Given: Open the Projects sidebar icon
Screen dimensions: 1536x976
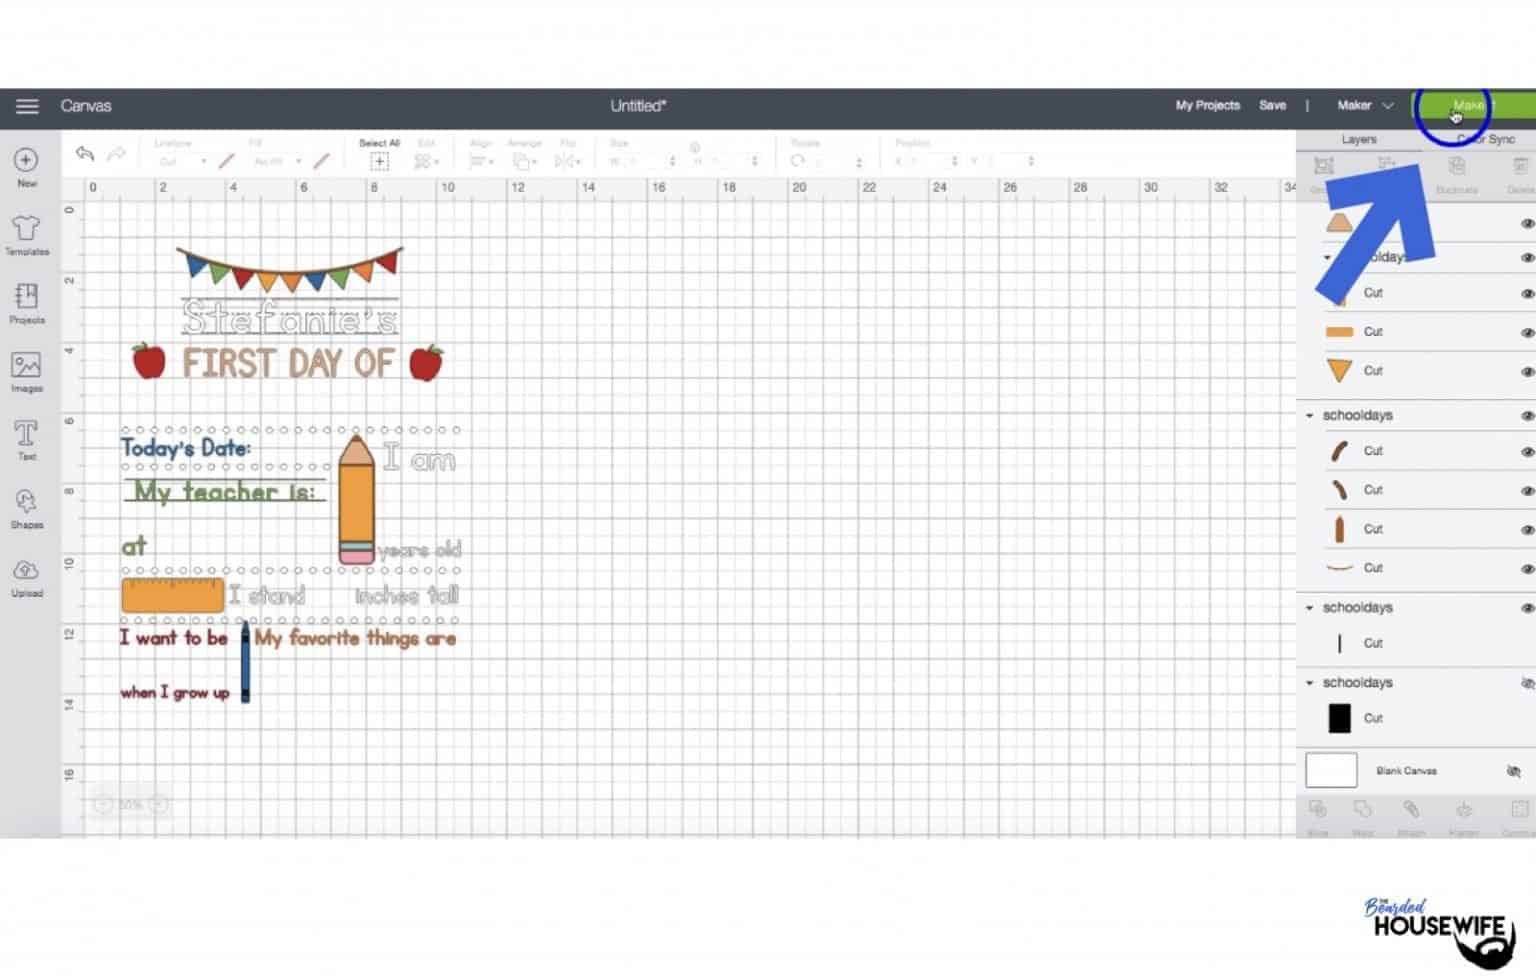Looking at the screenshot, I should pos(27,303).
